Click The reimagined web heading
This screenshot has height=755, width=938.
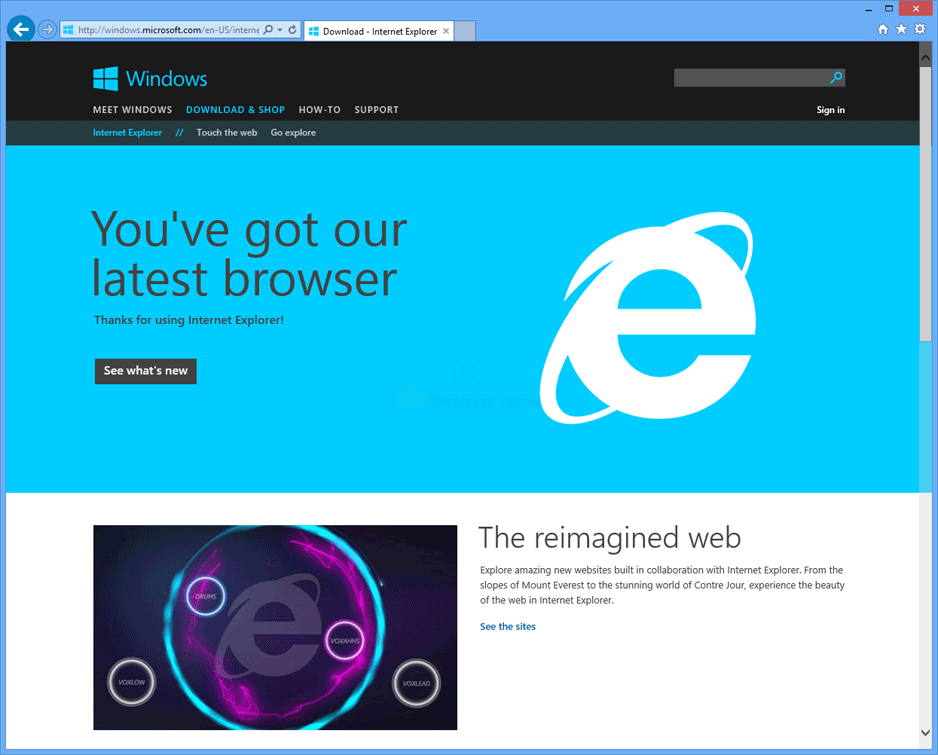pyautogui.click(x=610, y=537)
